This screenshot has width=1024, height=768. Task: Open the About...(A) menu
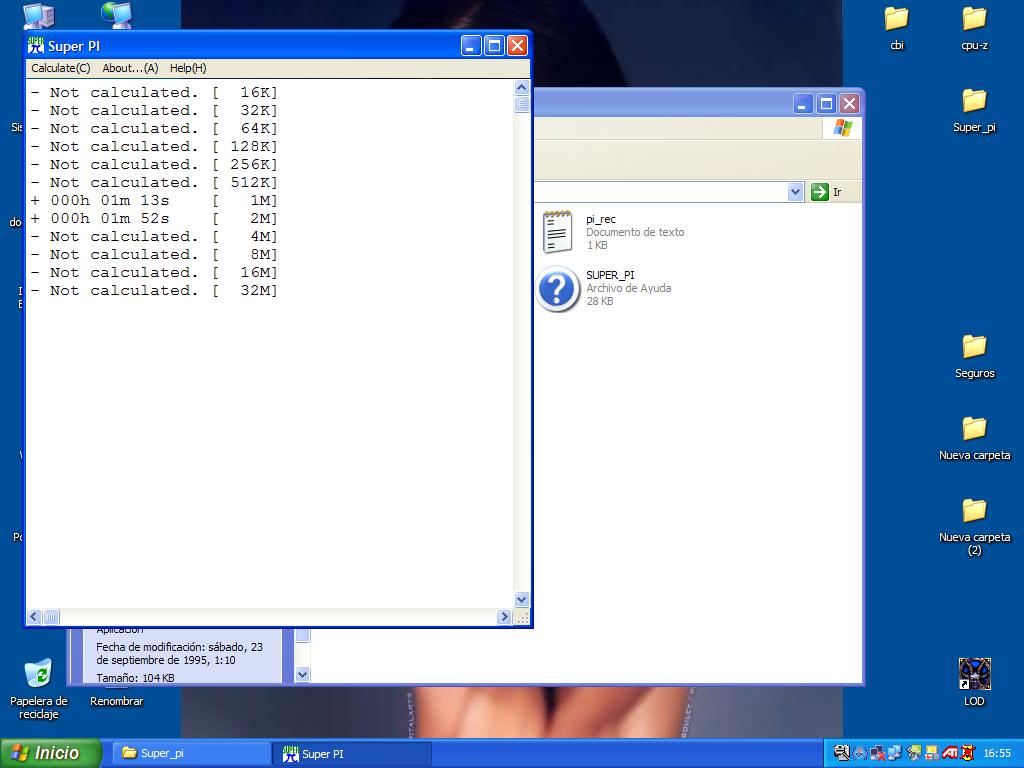tap(130, 68)
